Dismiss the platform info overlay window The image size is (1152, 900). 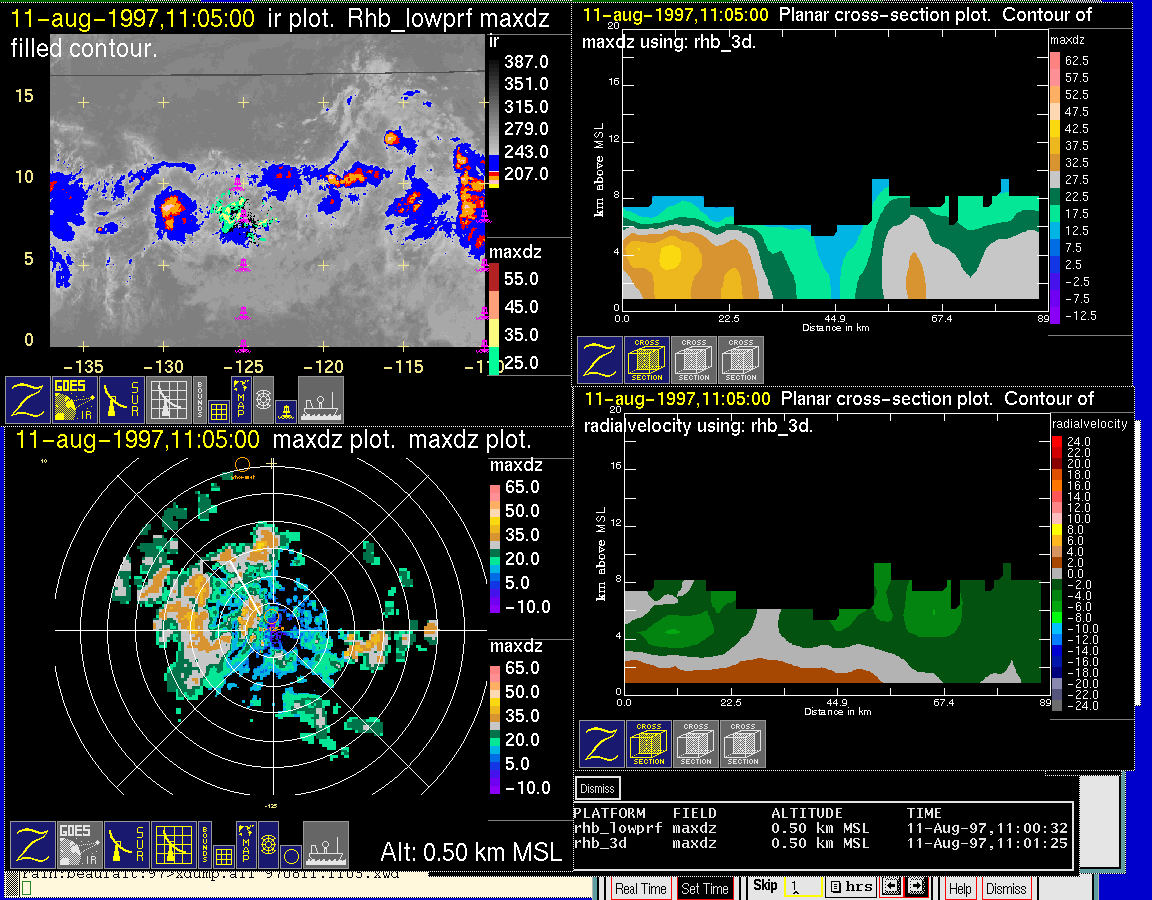coord(598,787)
